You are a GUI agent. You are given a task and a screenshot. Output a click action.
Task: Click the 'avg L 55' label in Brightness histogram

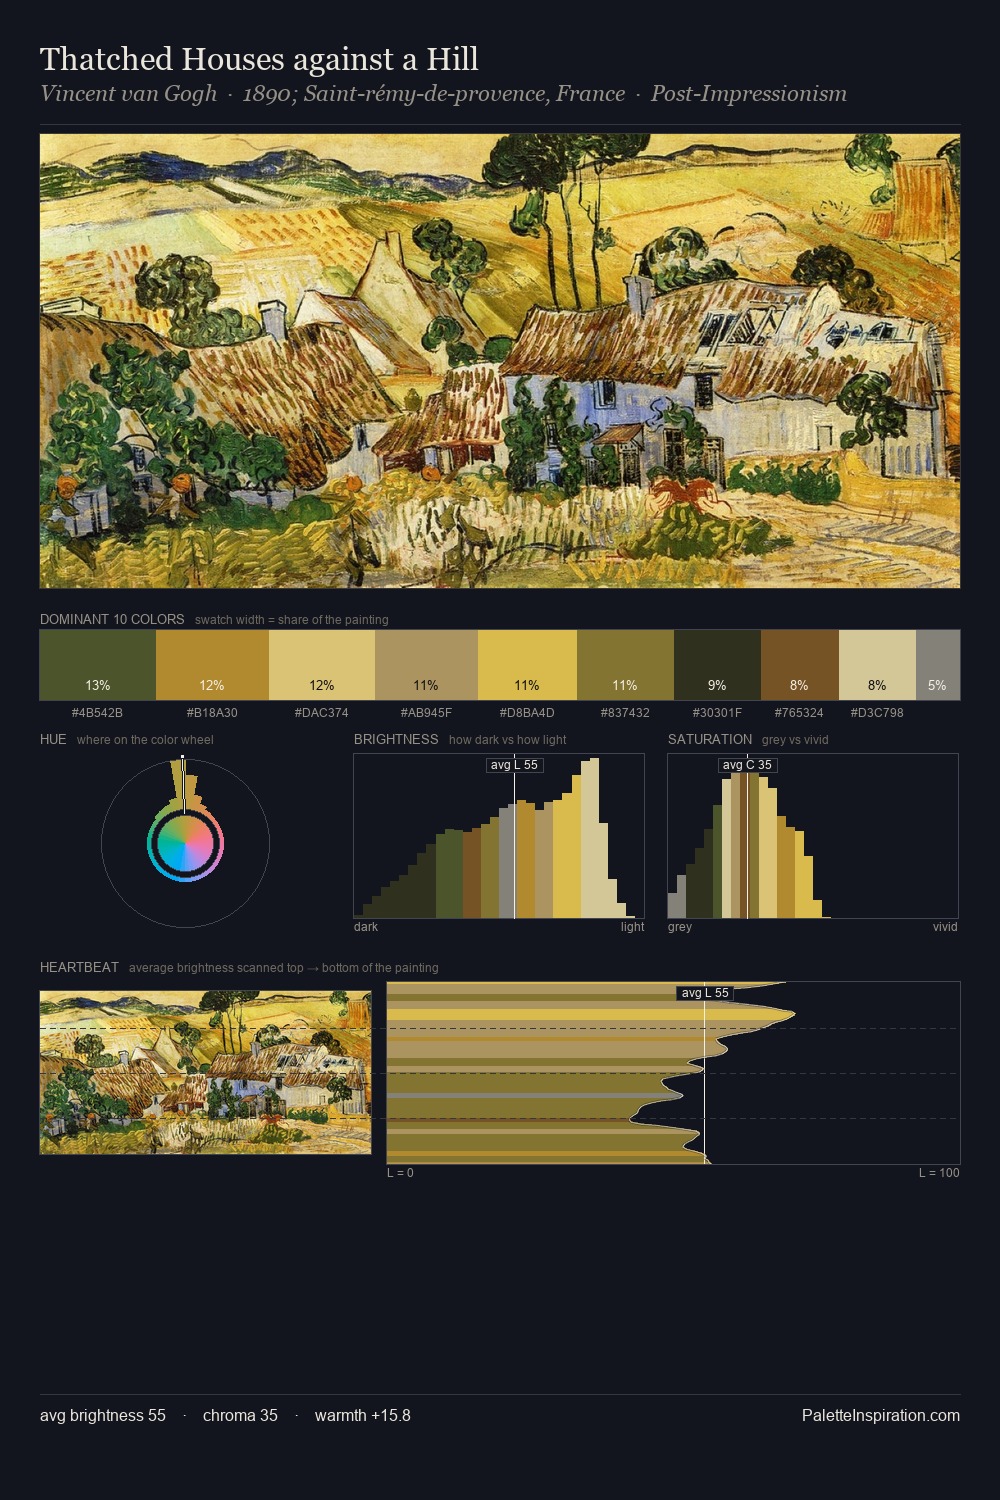(514, 765)
